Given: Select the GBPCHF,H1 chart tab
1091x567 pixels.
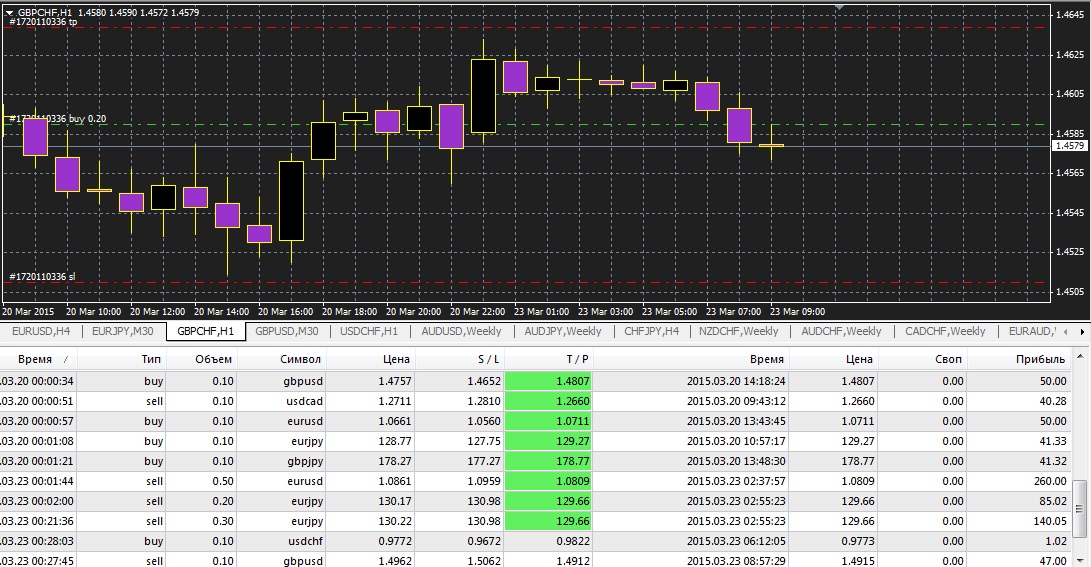Looking at the screenshot, I should click(x=205, y=331).
